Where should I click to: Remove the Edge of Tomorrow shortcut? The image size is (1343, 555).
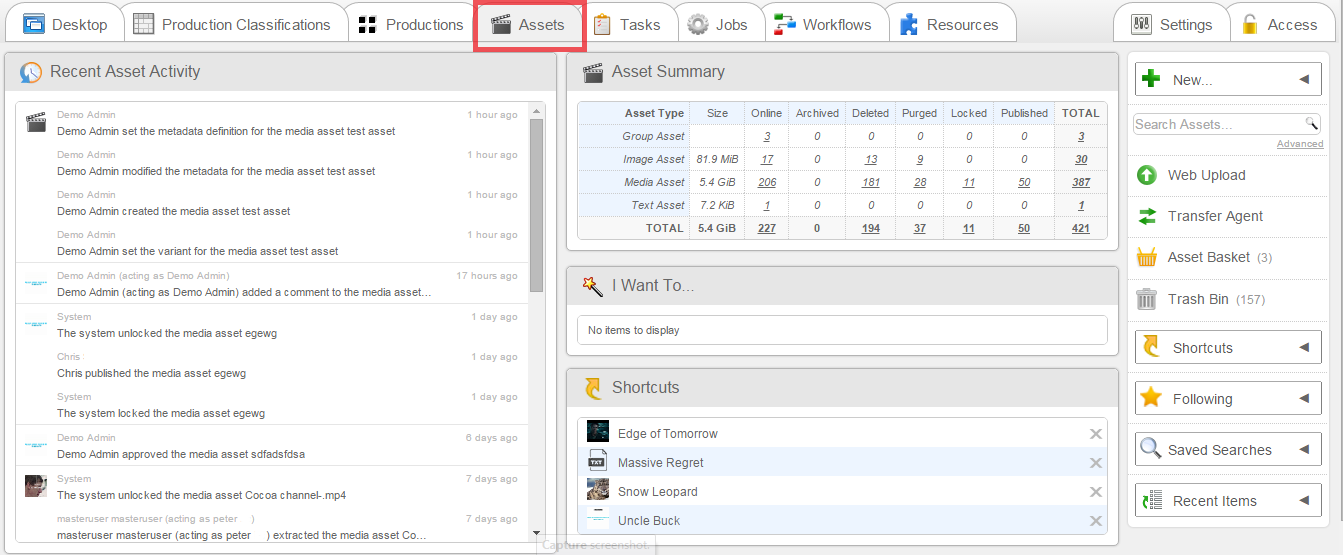pyautogui.click(x=1095, y=434)
